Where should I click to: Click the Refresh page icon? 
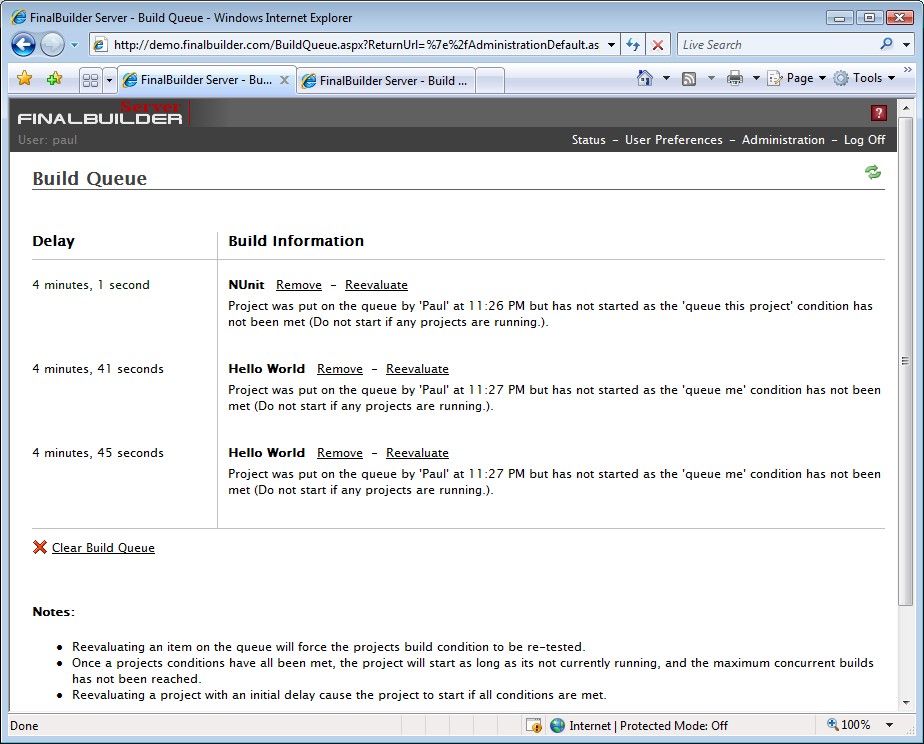(633, 45)
